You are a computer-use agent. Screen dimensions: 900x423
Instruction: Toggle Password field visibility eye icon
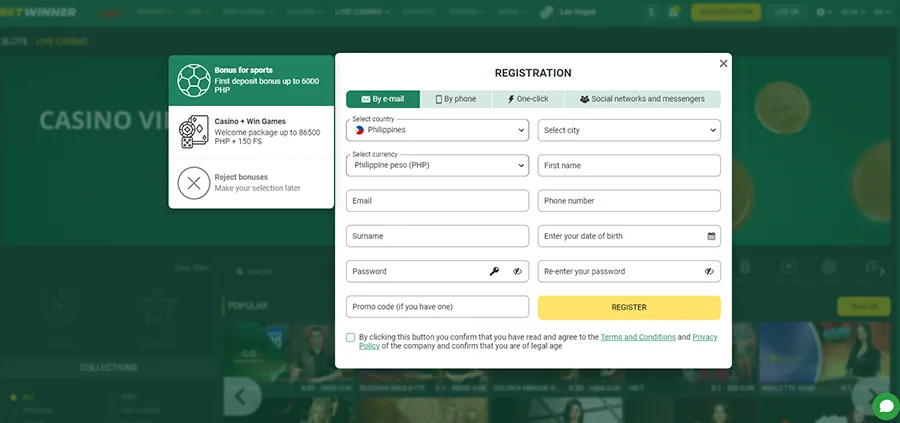click(517, 271)
